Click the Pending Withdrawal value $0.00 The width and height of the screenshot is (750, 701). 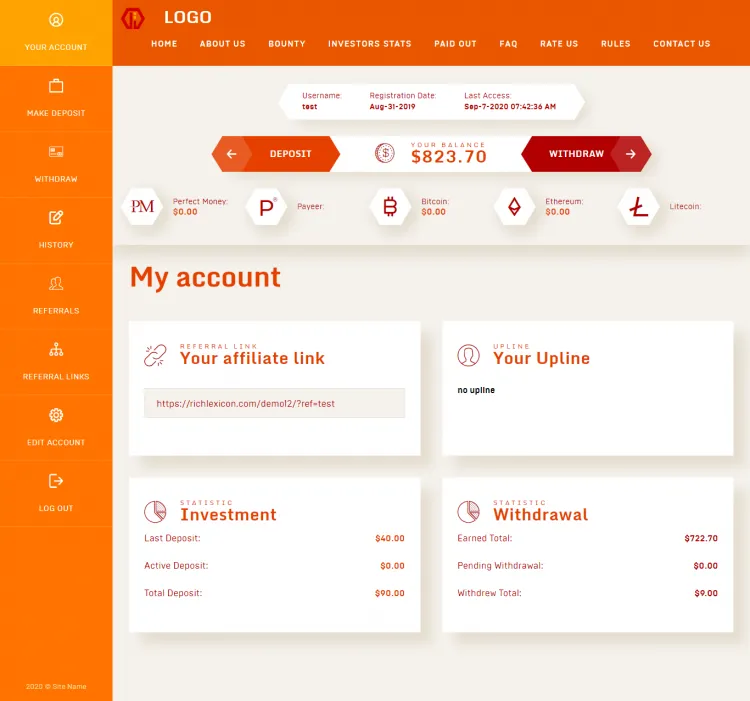(706, 566)
